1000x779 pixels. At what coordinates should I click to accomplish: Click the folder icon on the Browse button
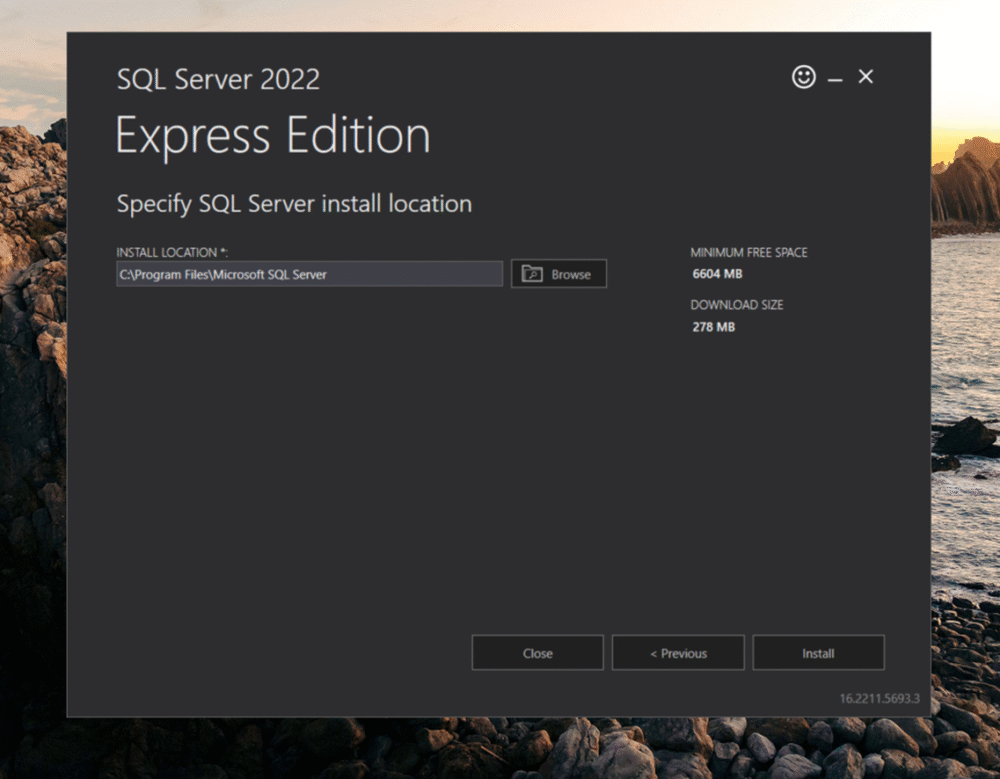click(531, 273)
